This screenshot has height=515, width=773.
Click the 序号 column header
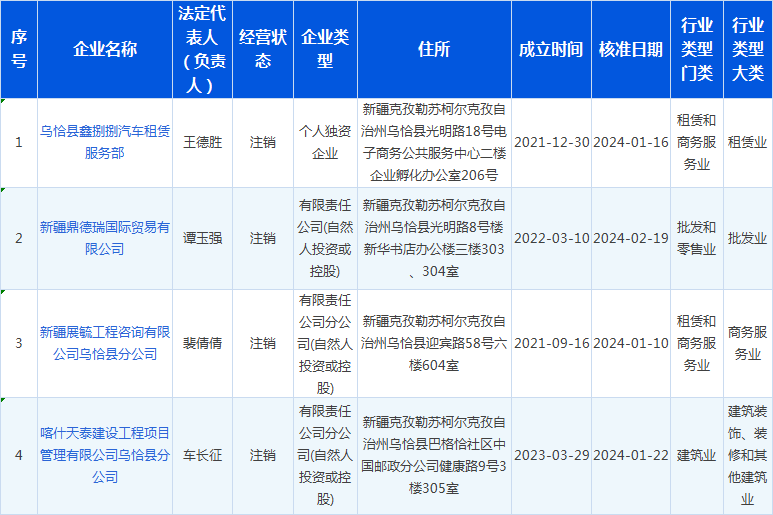[x=19, y=49]
